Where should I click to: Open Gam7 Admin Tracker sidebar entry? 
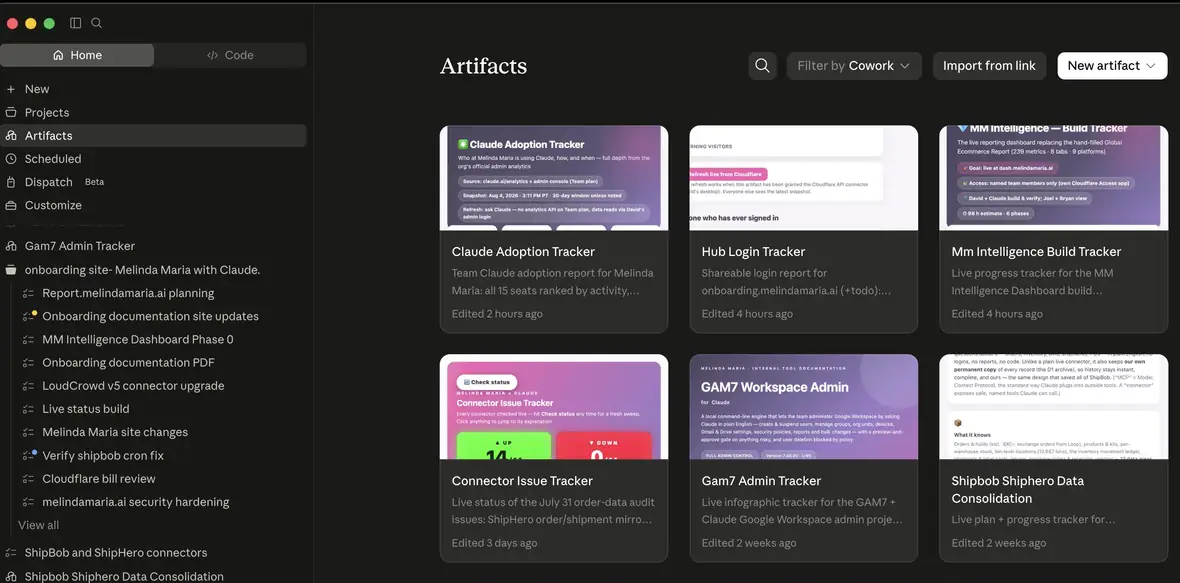pos(154,246)
